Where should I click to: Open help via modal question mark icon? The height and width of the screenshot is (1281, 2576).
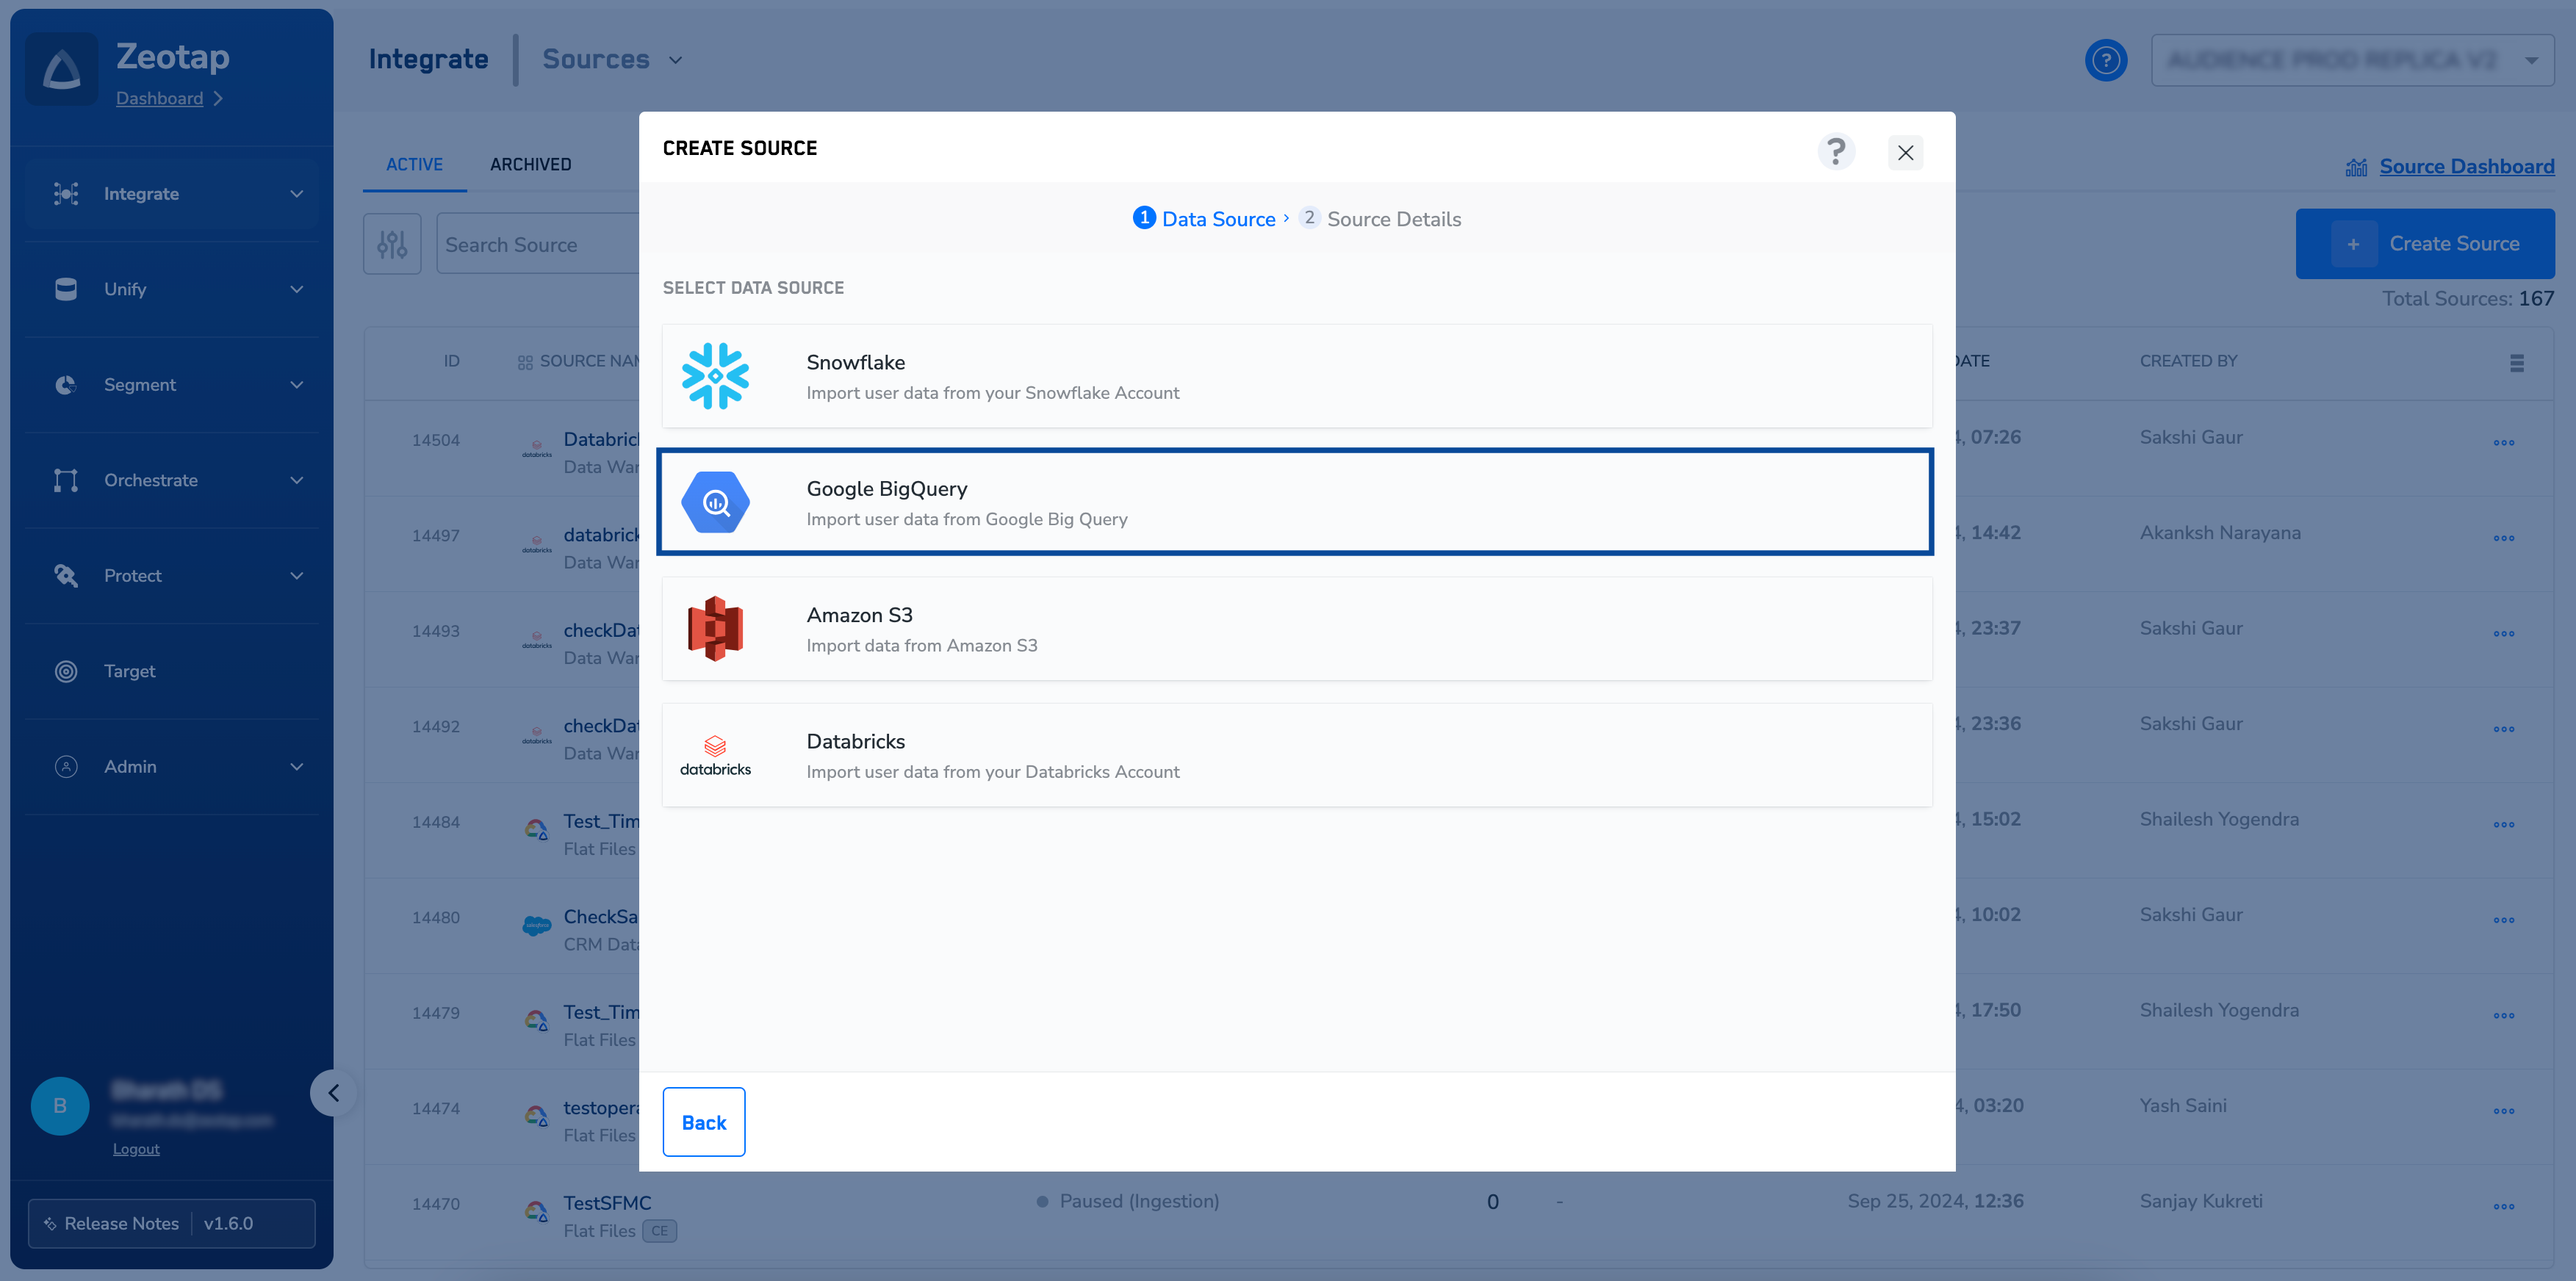click(x=1836, y=152)
